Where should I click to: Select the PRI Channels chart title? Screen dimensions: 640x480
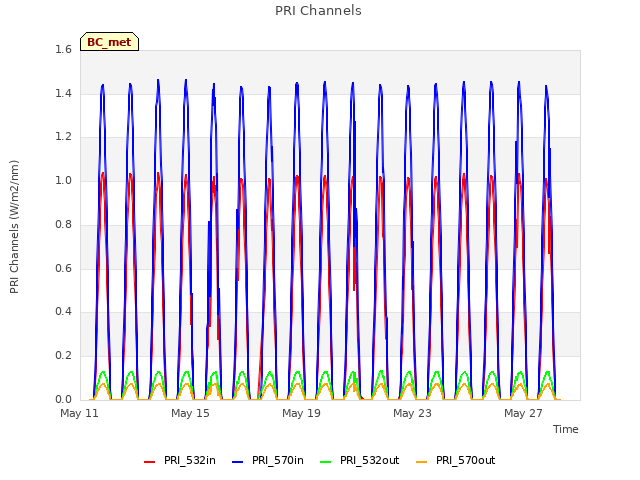tap(318, 11)
